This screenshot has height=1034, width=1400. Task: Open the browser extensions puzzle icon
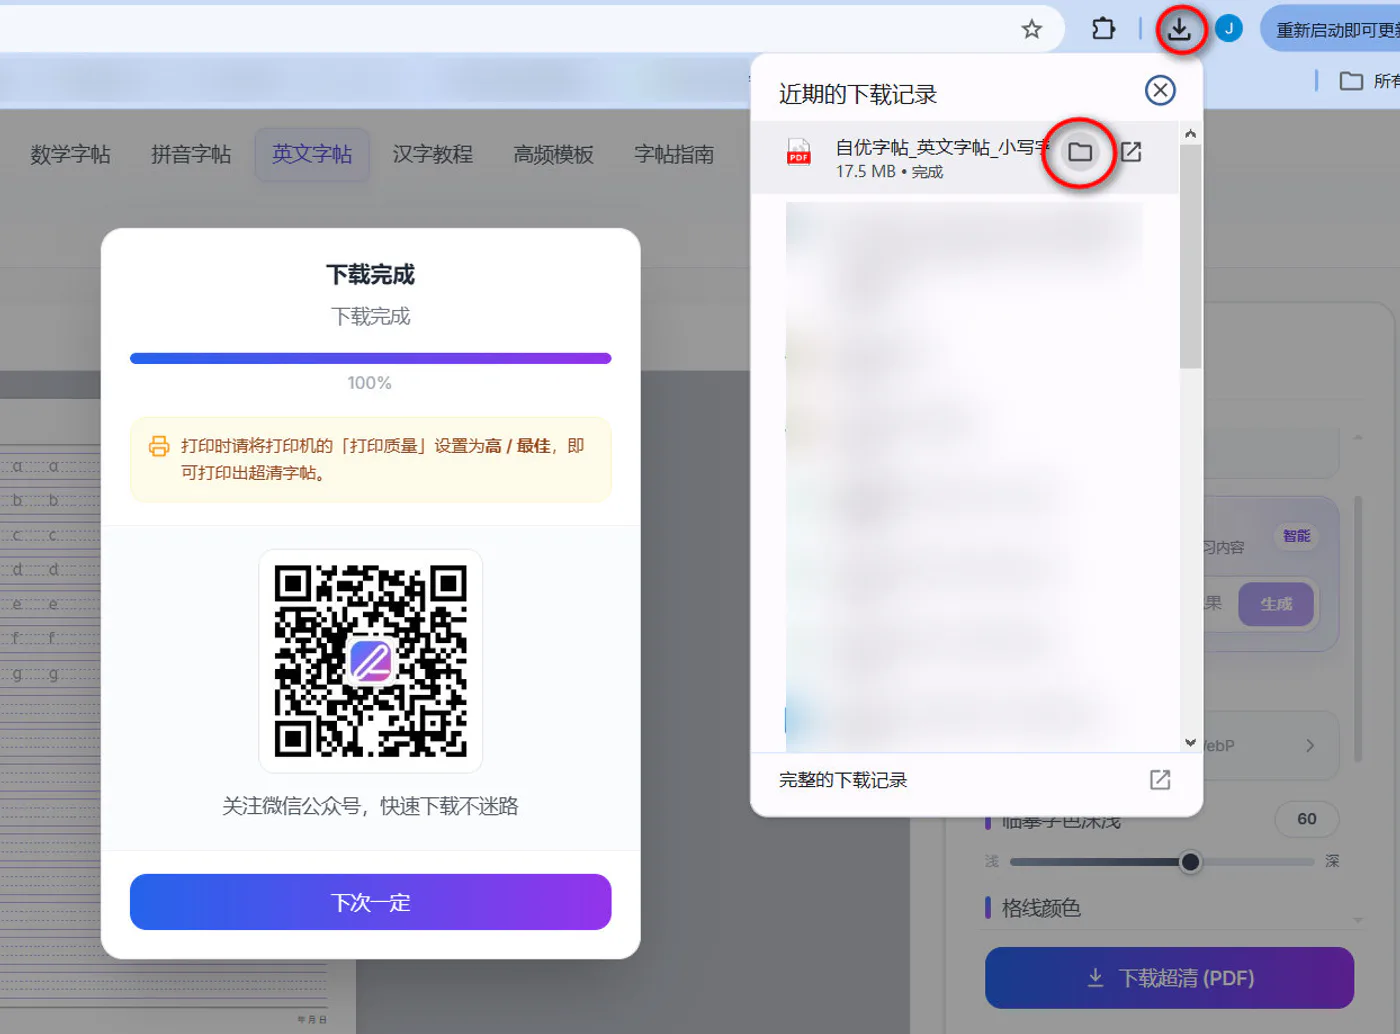pos(1103,29)
